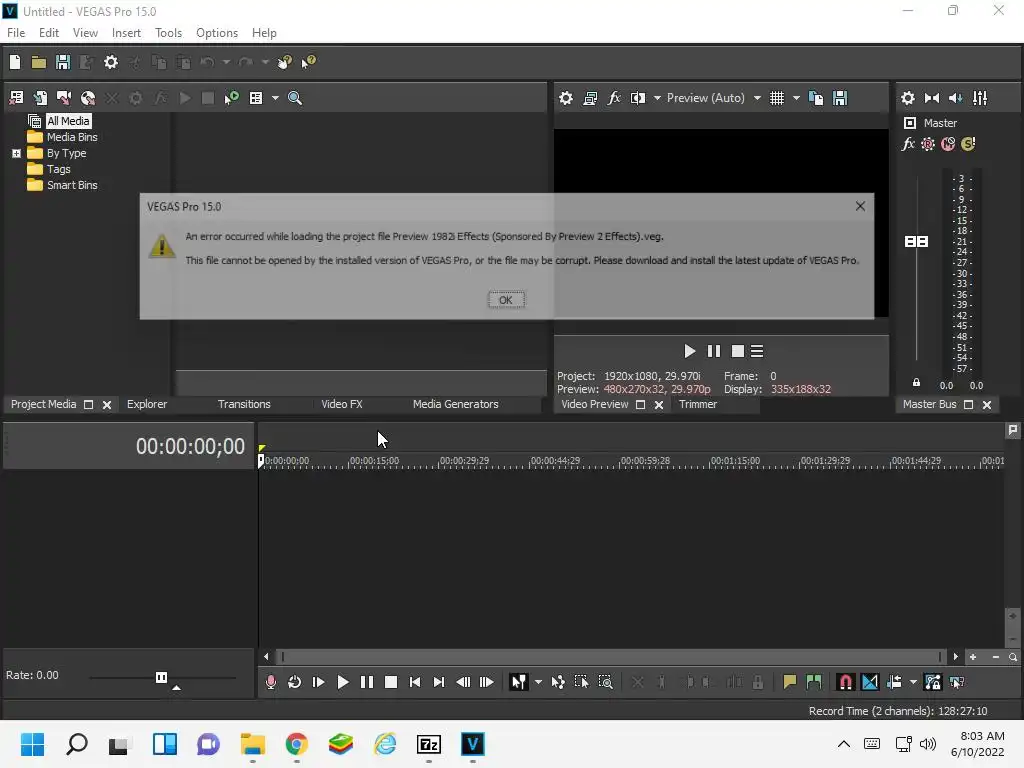The width and height of the screenshot is (1024, 768).
Task: Click the timeline horizontal scrollbar
Action: 611,657
